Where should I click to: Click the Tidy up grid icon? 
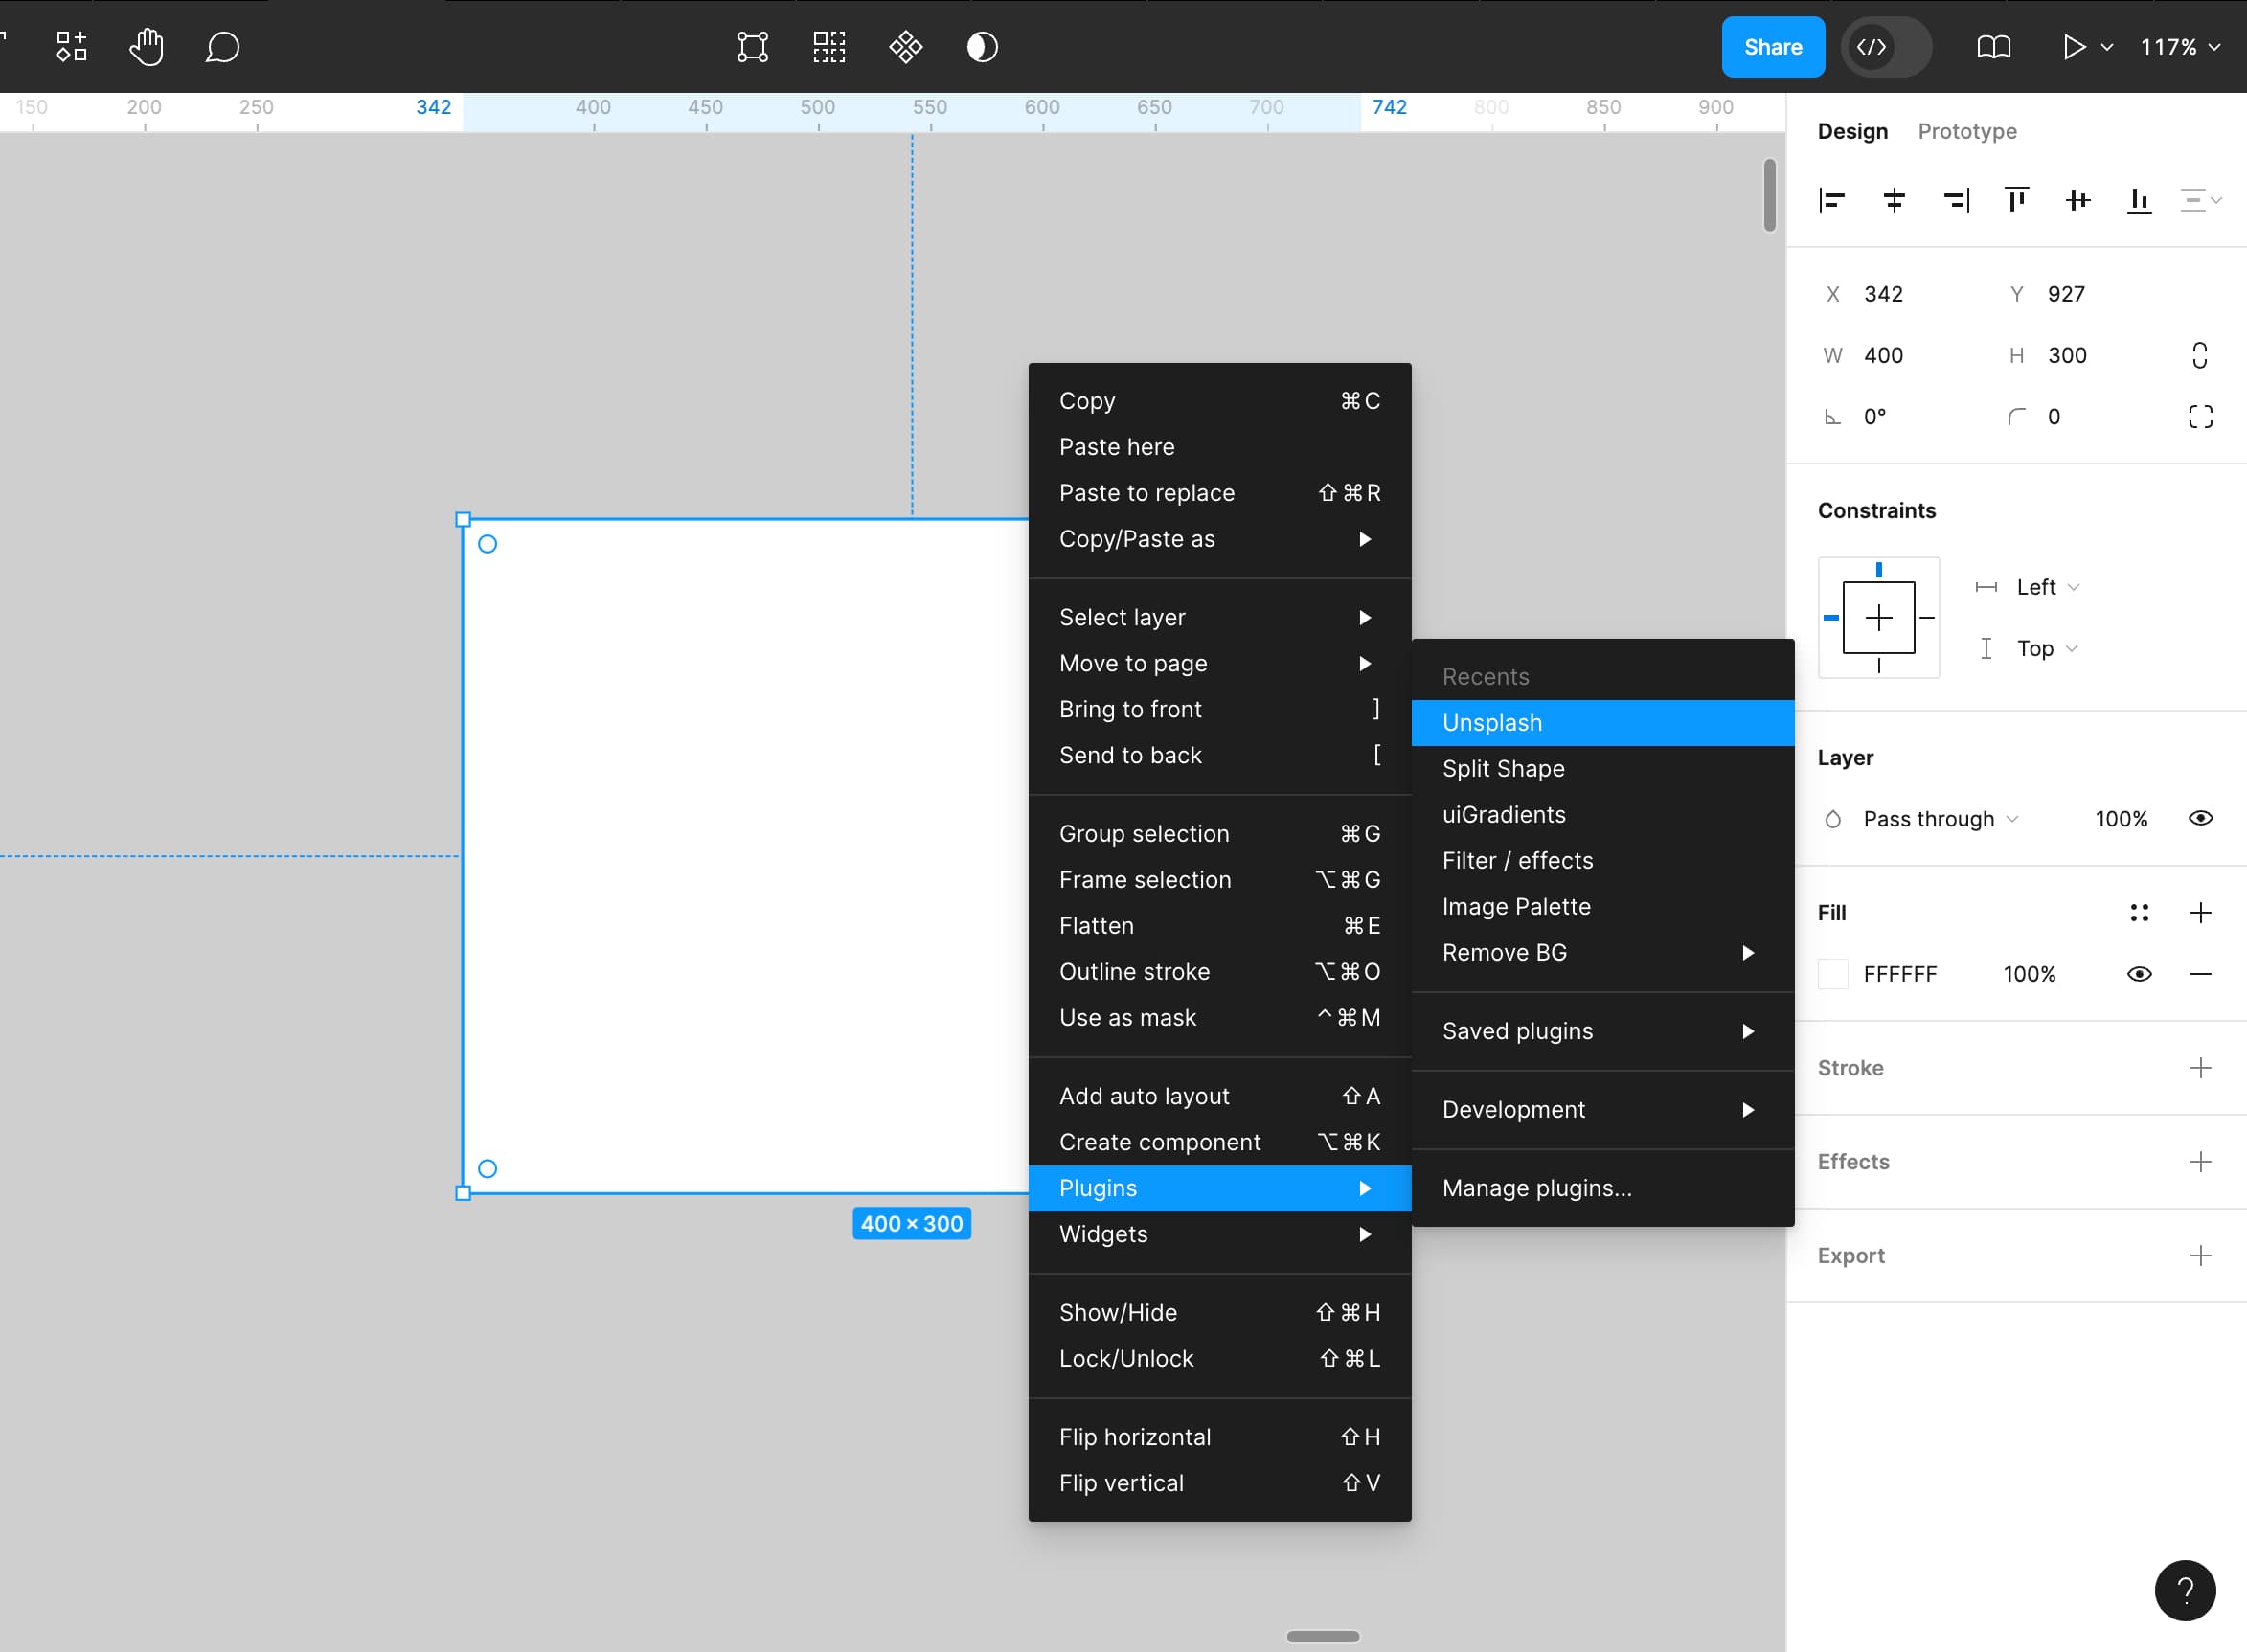[829, 47]
